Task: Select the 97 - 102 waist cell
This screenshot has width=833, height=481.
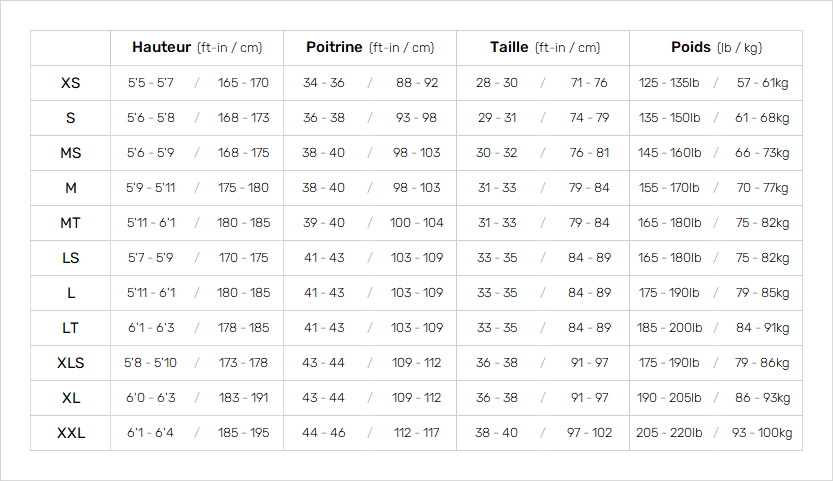Action: (x=589, y=433)
